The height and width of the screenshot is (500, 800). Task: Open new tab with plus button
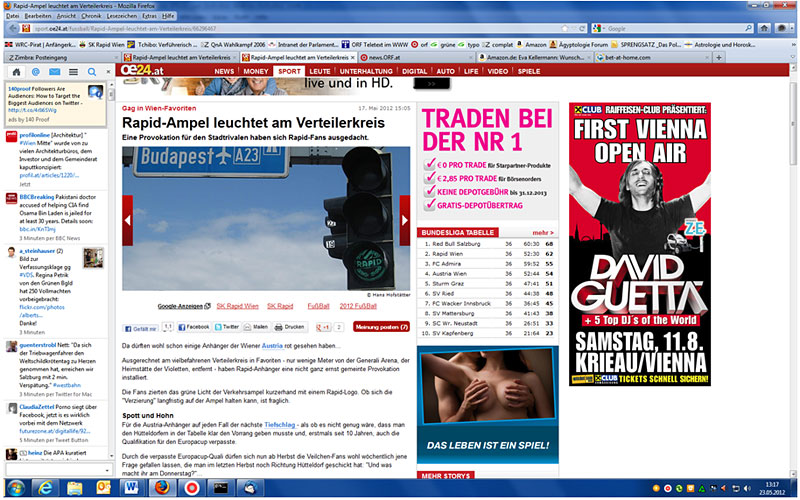tap(718, 58)
